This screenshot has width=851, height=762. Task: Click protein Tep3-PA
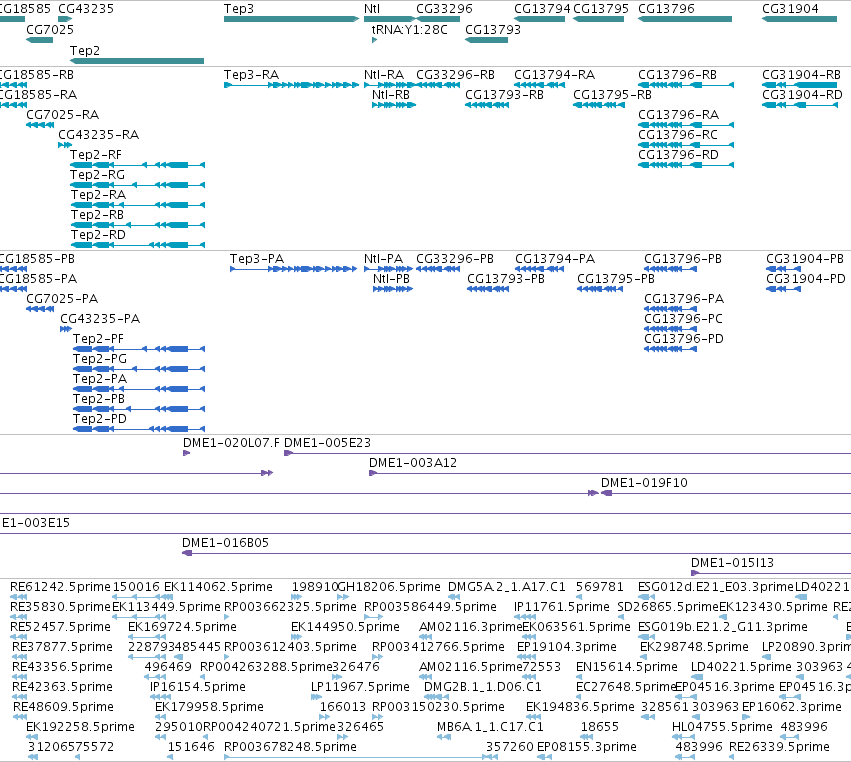[257, 259]
